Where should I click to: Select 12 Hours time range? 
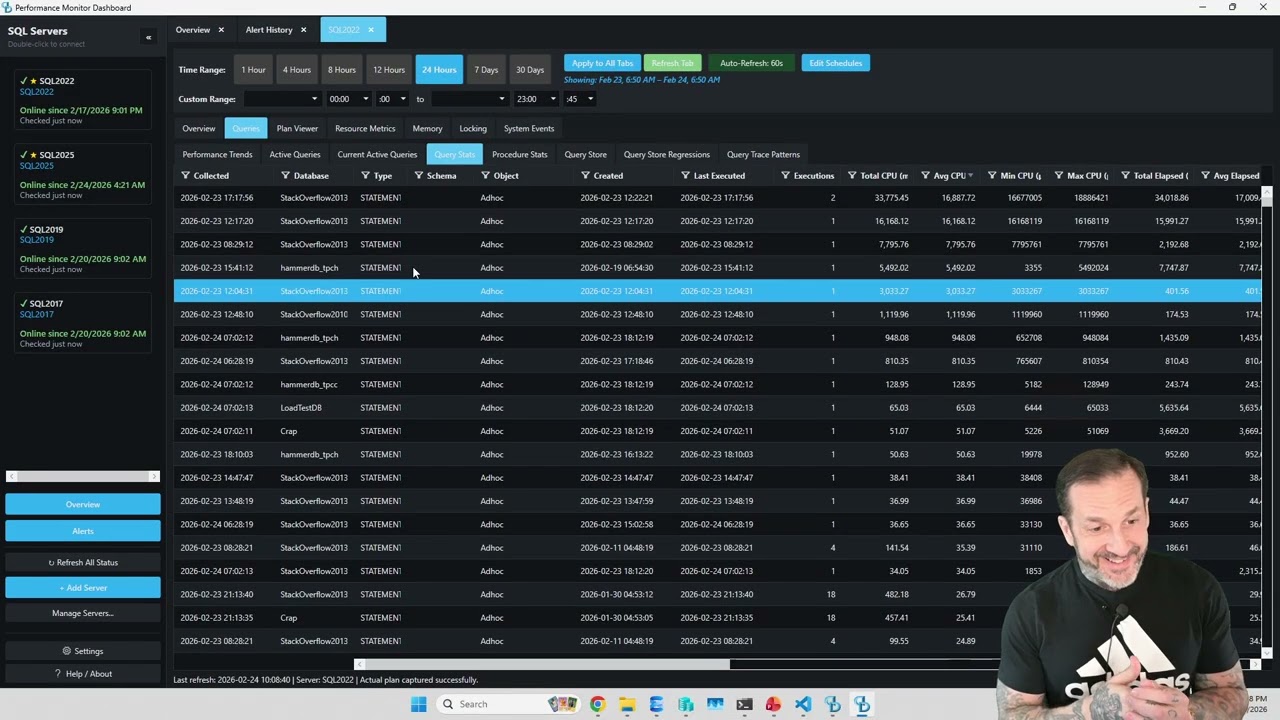click(389, 70)
